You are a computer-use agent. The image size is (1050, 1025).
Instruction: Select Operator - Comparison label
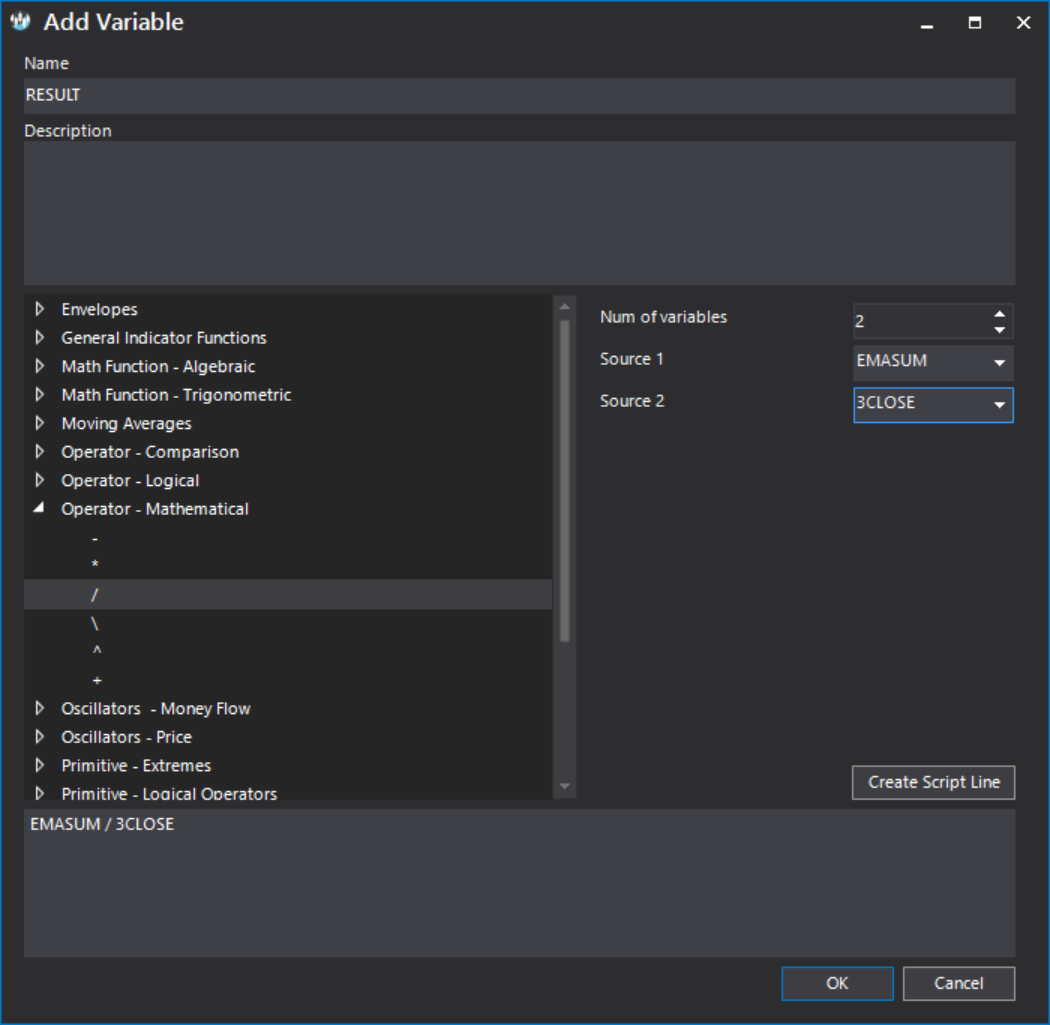pyautogui.click(x=150, y=453)
